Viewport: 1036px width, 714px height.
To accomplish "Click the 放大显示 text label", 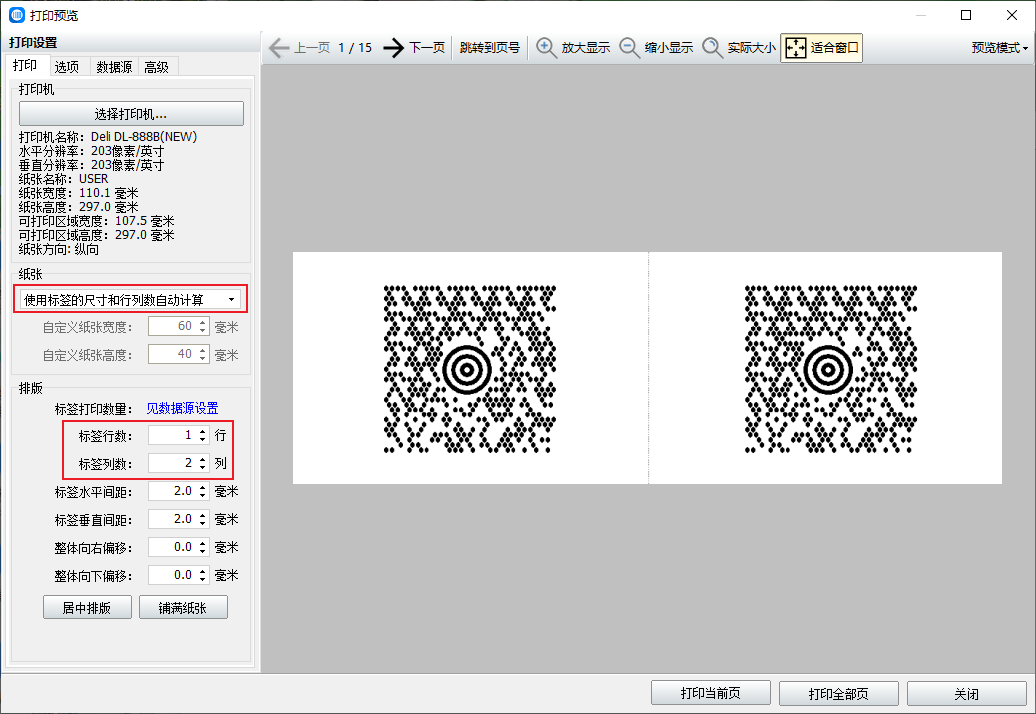I will tap(586, 48).
